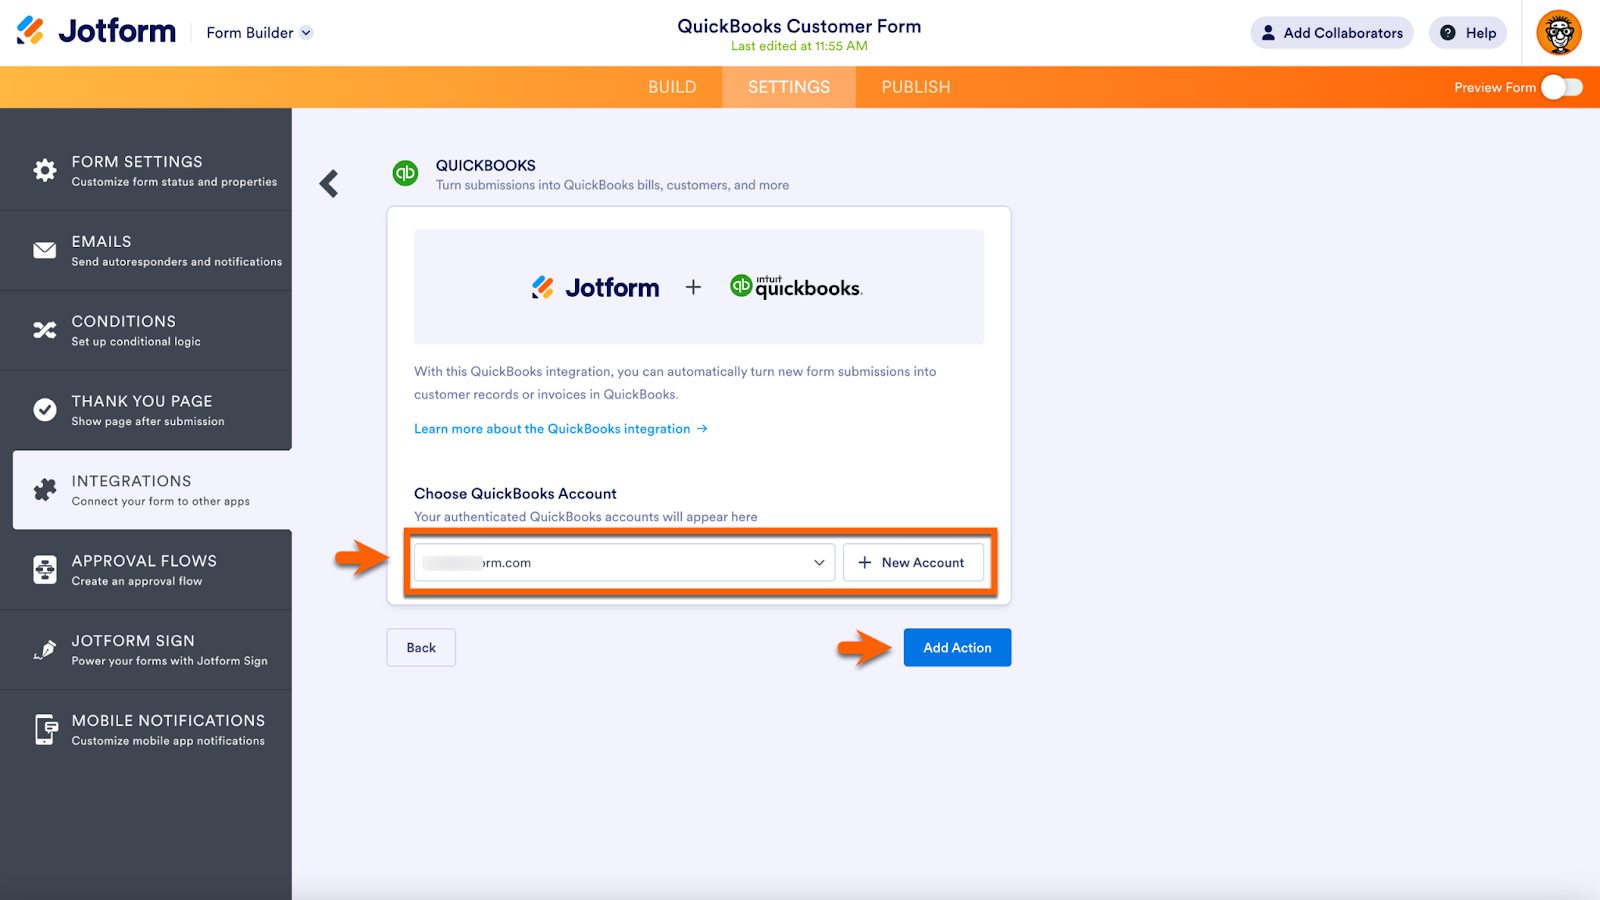Click the green QuickBooks icon beside the title

coord(405,173)
